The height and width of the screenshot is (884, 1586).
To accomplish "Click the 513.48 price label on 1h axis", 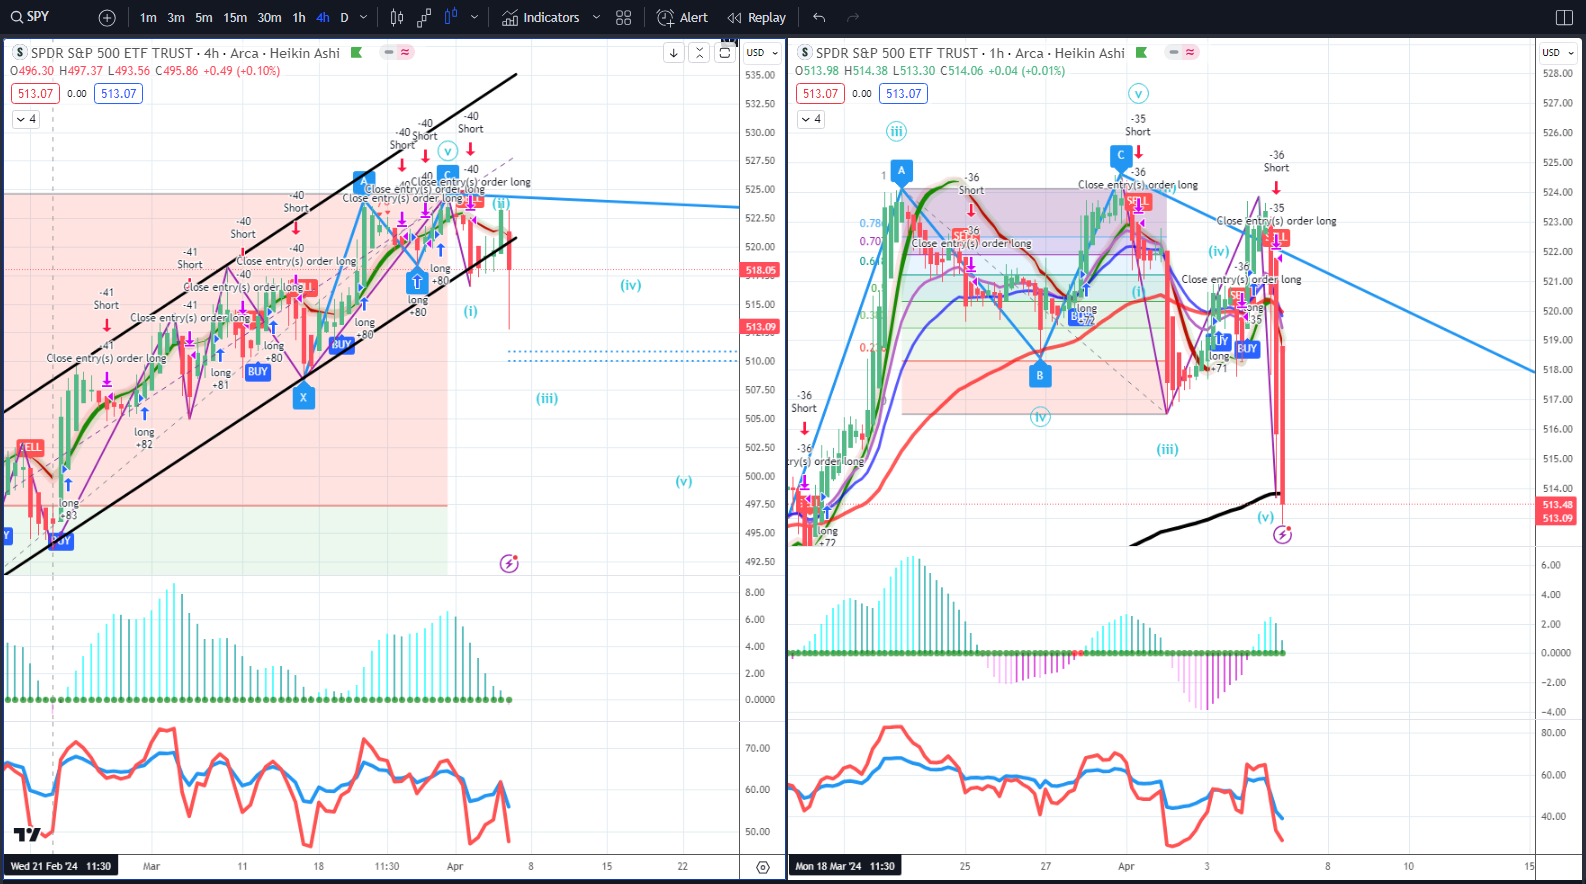I will [x=1557, y=505].
